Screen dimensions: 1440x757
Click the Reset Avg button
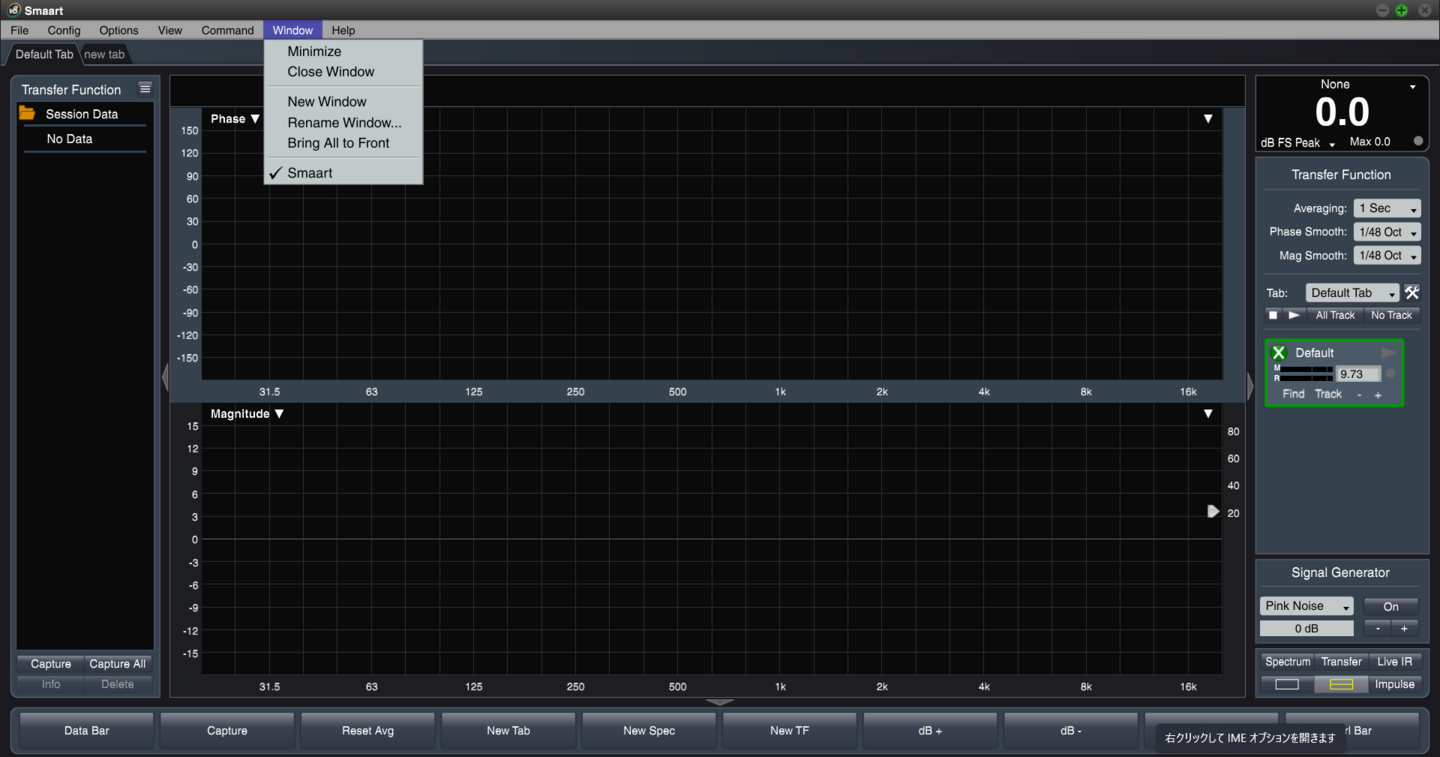(367, 731)
